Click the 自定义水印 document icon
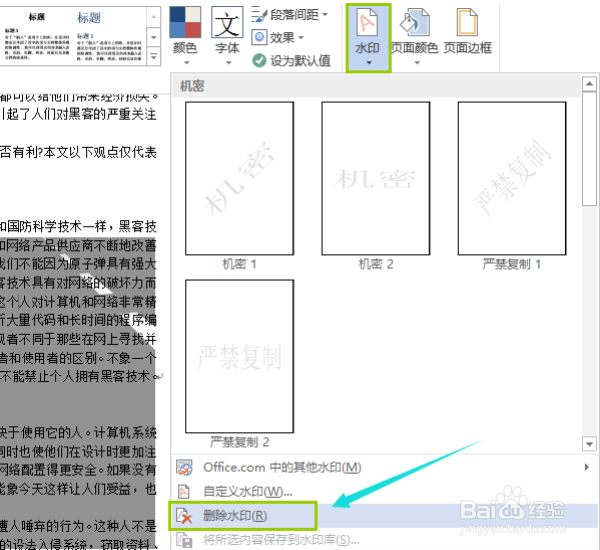Screen dimensions: 600x550 point(184,491)
